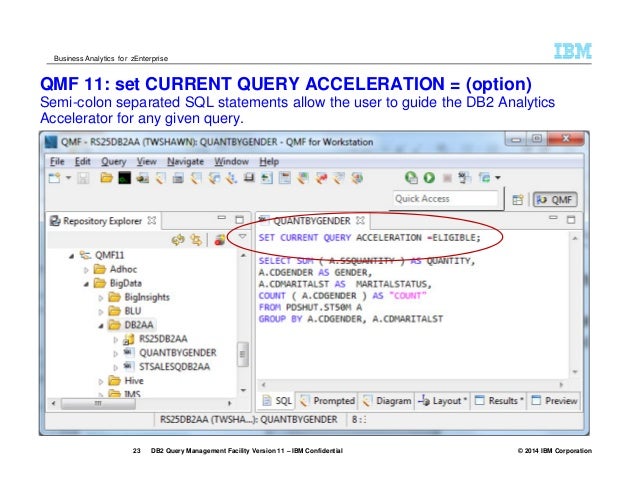The image size is (638, 493).
Task: Select the STSALESQDB2AA query in the tree
Action: pos(175,366)
